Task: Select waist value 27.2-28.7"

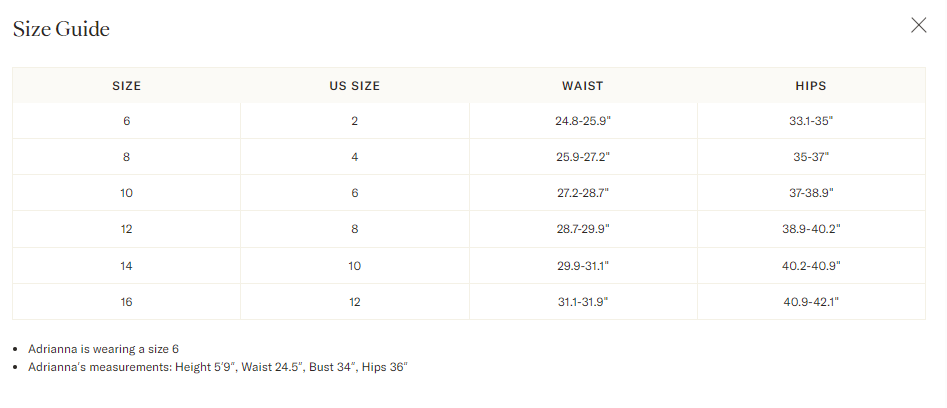Action: [583, 193]
